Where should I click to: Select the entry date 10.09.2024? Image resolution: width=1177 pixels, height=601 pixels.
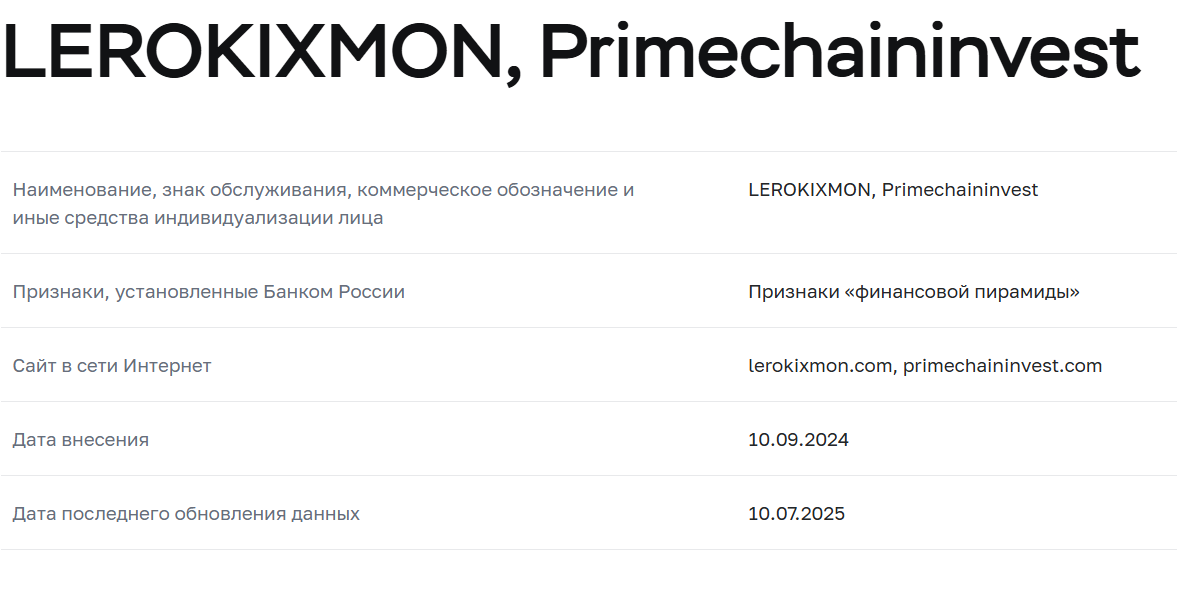pyautogui.click(x=798, y=440)
